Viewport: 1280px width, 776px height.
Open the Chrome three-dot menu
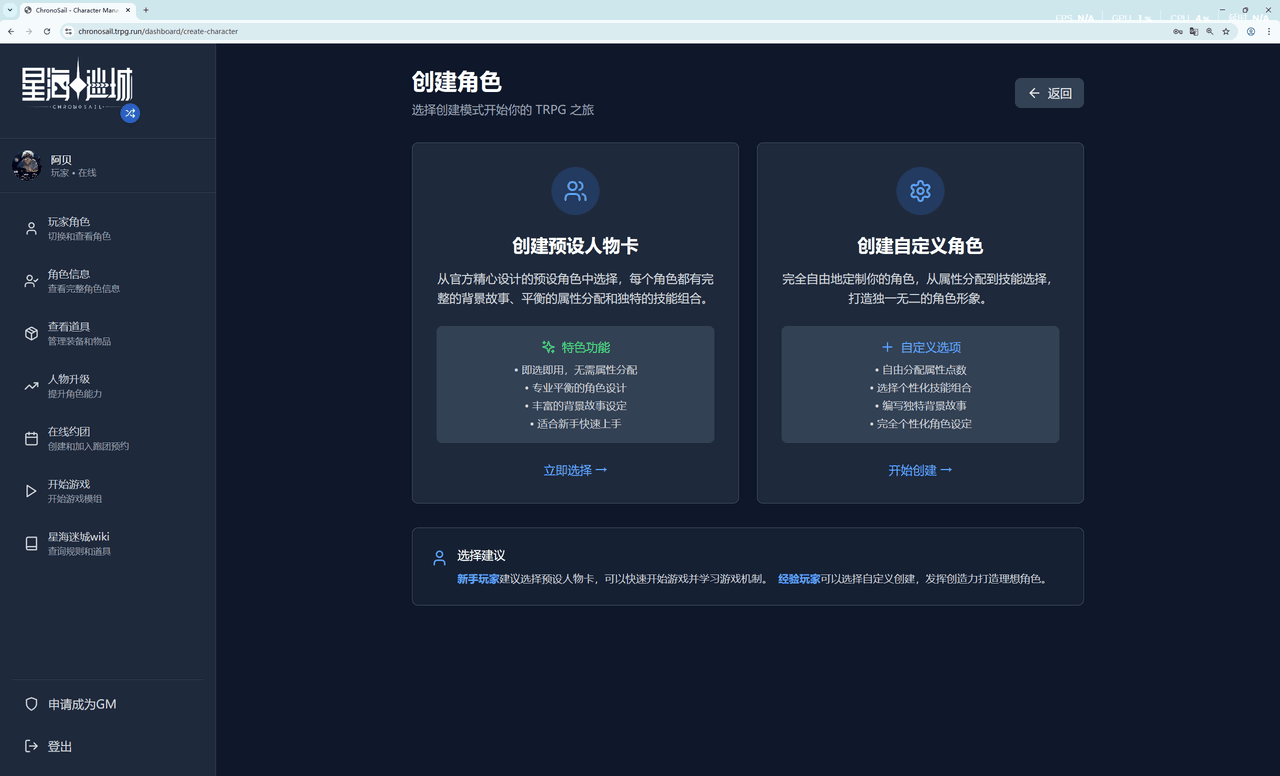1268,31
